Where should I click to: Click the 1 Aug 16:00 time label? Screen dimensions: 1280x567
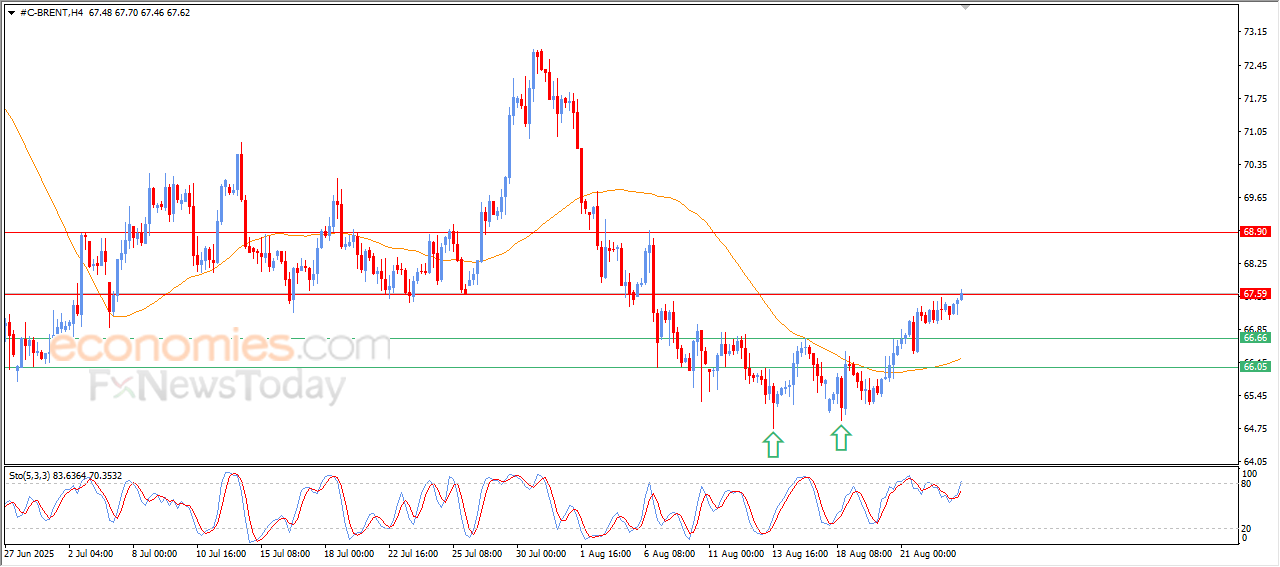[605, 552]
